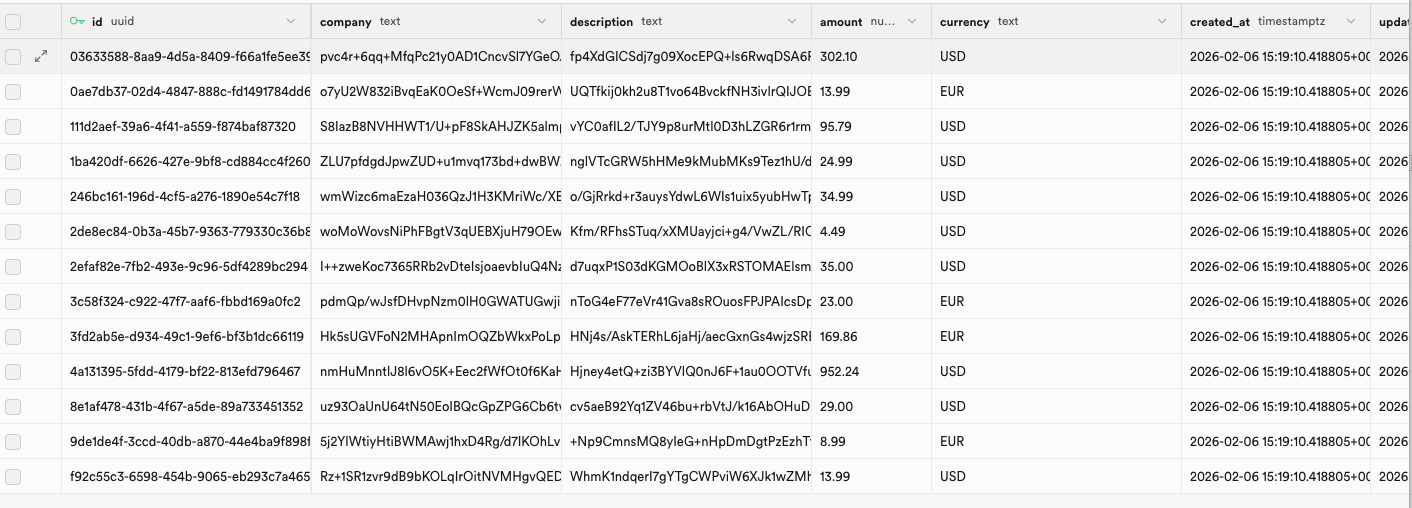
Task: Expand the description column options chevron
Action: click(792, 21)
